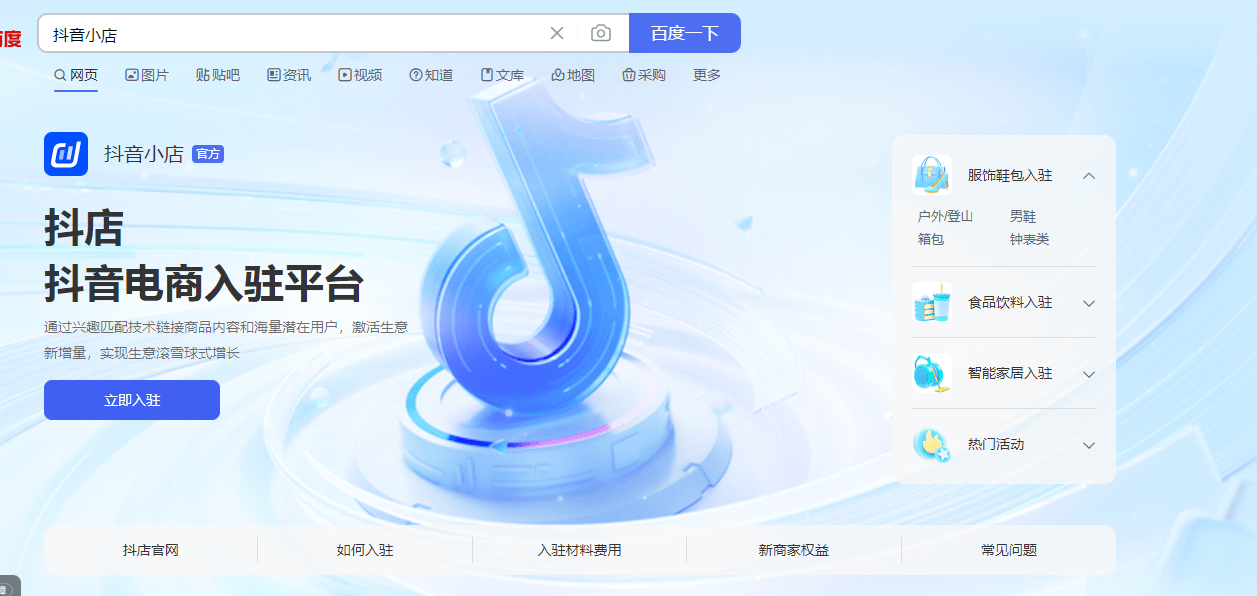Click the camera icon for image search
The height and width of the screenshot is (596, 1257).
(x=599, y=32)
